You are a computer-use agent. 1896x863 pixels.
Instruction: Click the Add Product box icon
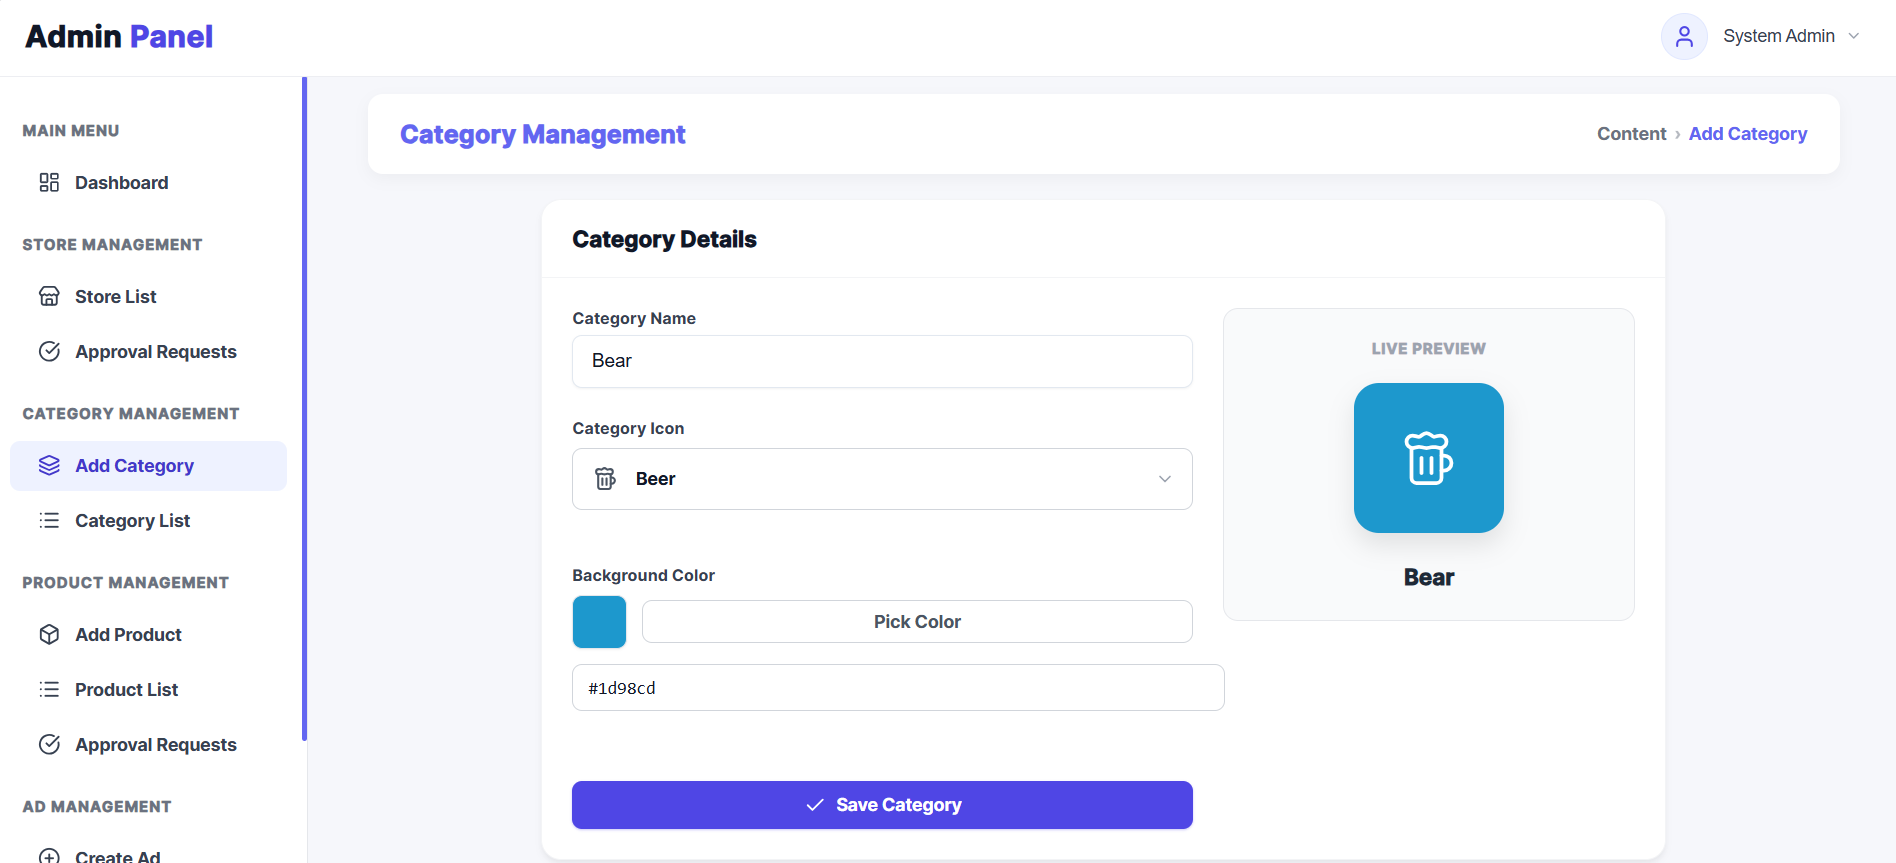point(49,635)
